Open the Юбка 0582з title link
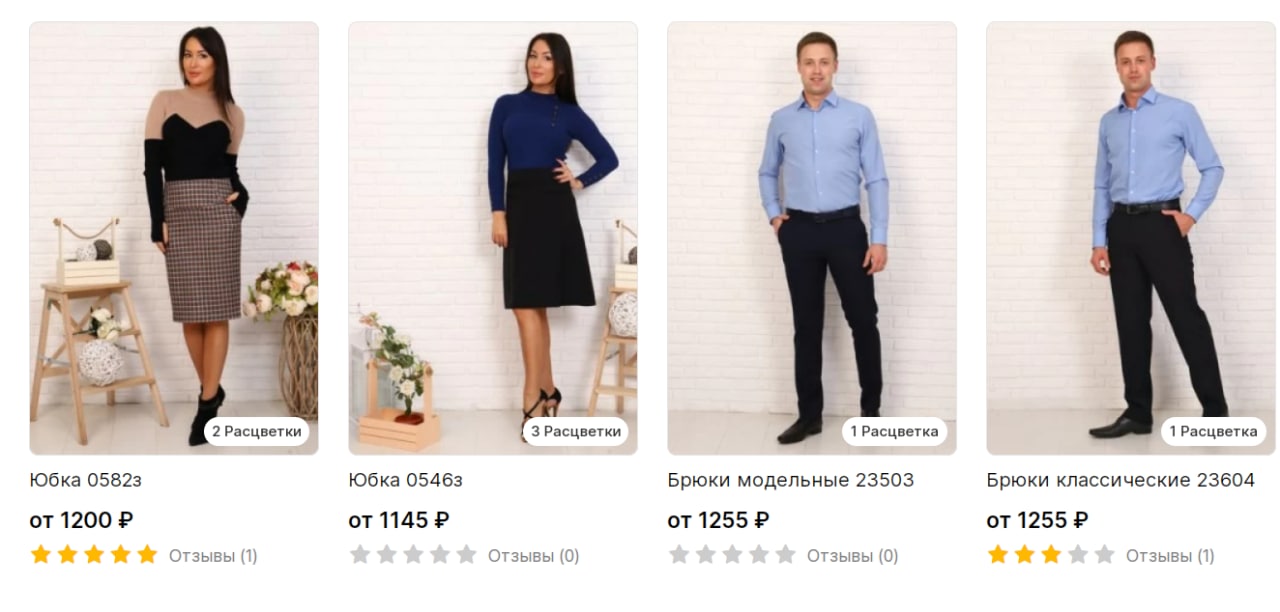The height and width of the screenshot is (612, 1280). [86, 480]
